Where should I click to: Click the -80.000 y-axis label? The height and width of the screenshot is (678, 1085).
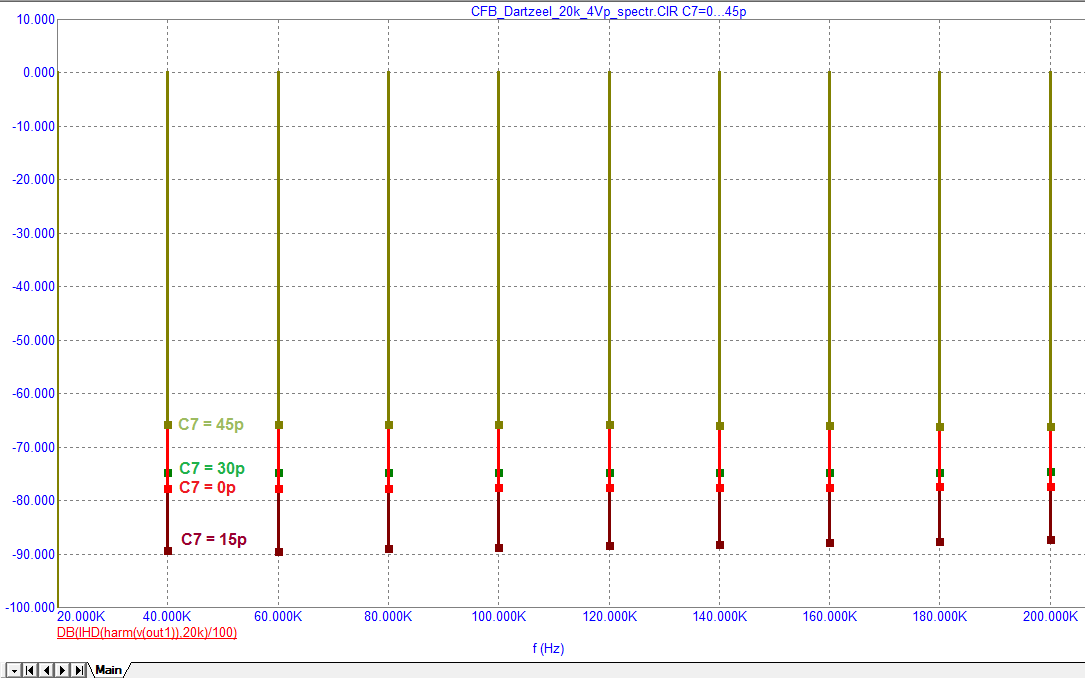tap(34, 500)
